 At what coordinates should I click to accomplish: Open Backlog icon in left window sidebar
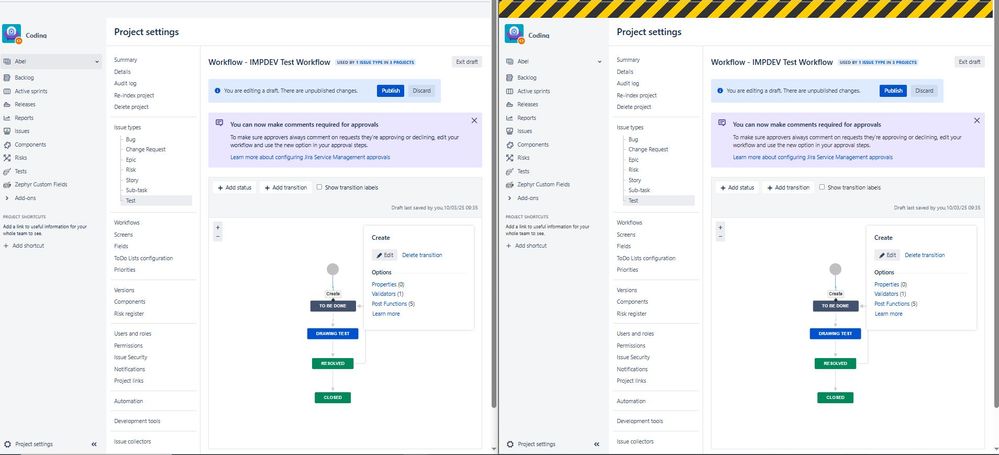[7, 78]
